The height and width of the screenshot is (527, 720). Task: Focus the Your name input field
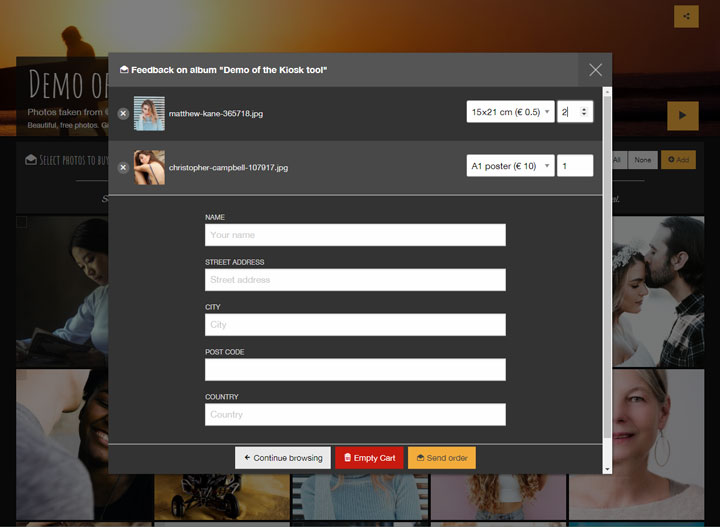coord(355,235)
